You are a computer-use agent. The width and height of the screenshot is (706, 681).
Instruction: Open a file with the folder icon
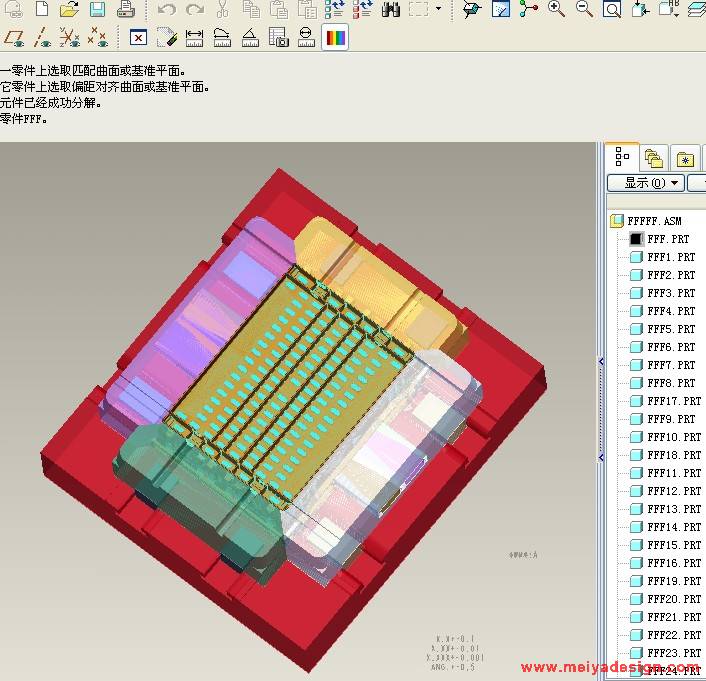coord(69,10)
